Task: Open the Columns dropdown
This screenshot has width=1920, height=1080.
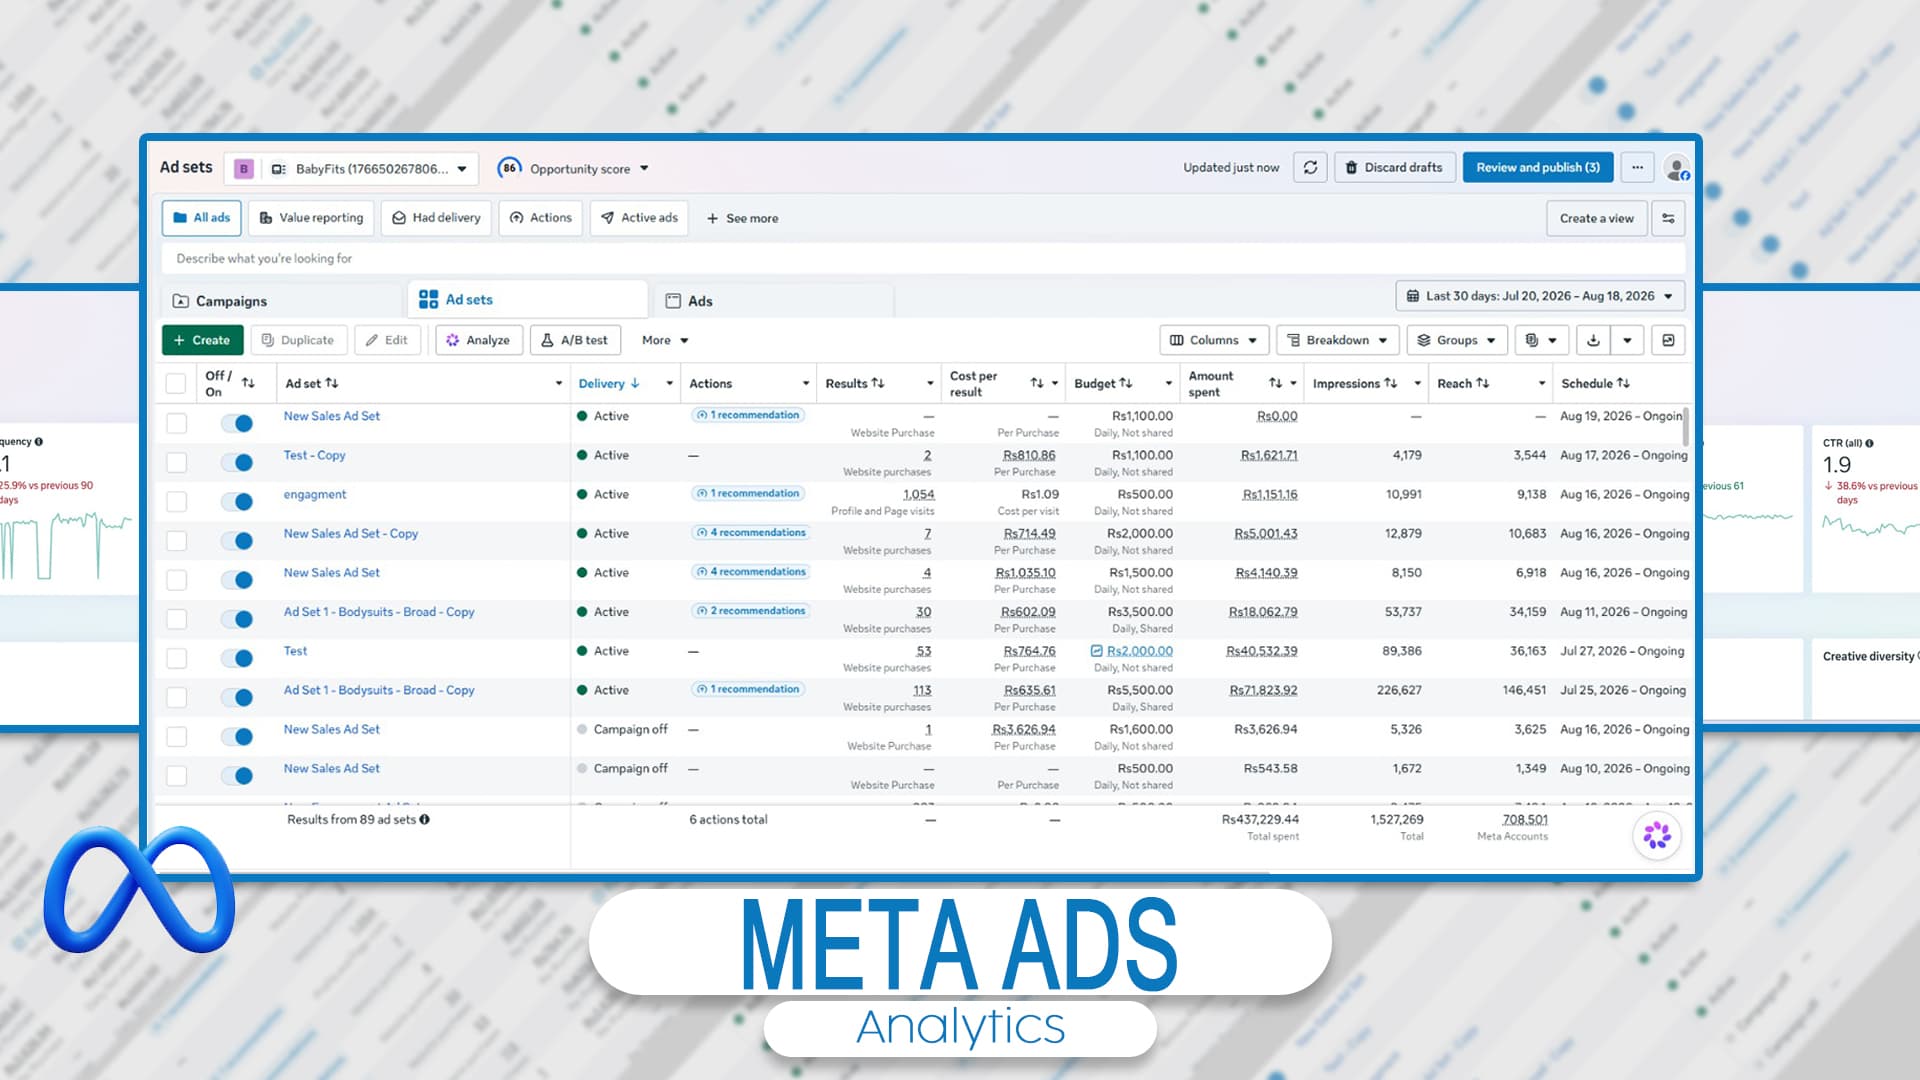Action: [x=1214, y=340]
